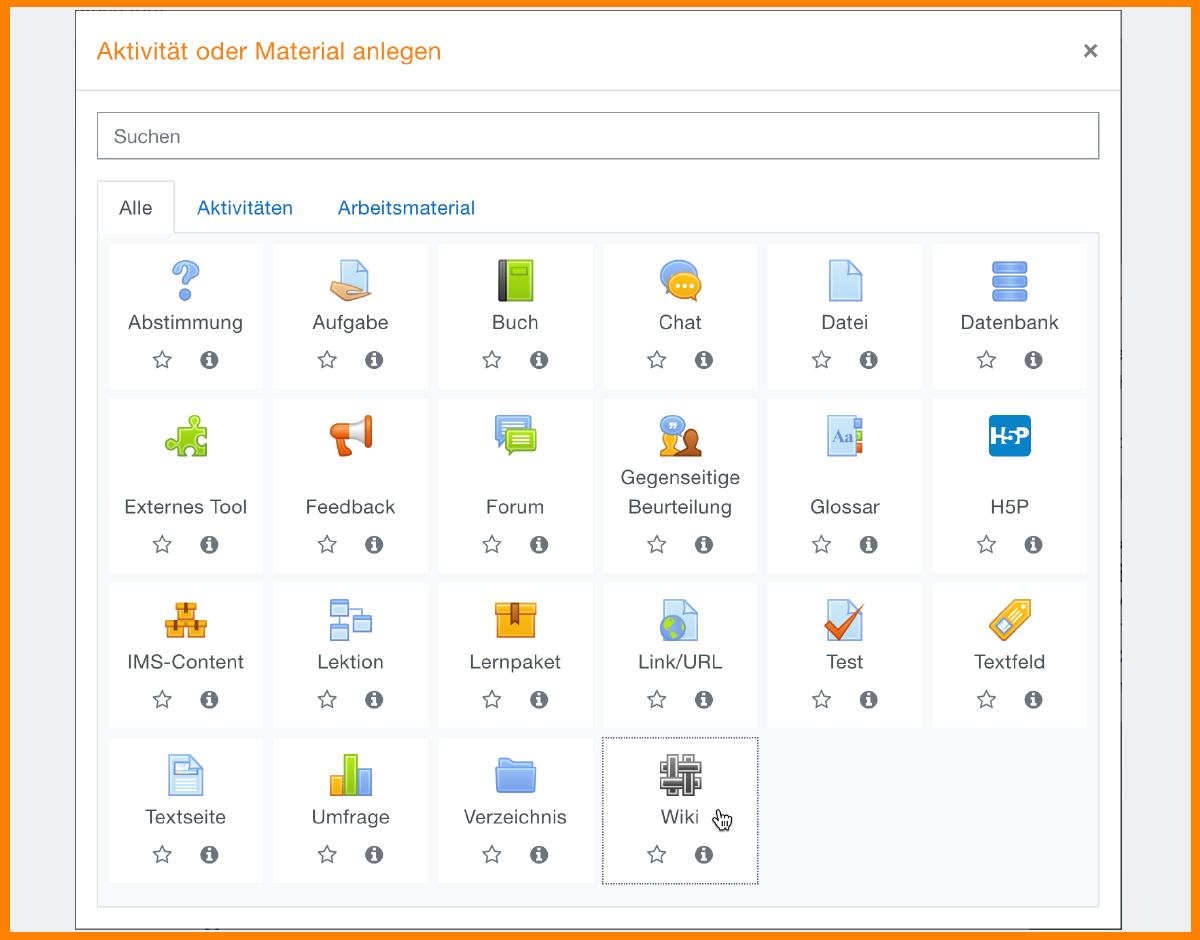Display information about Datenbank
Viewport: 1200px width, 940px height.
pyautogui.click(x=1033, y=360)
